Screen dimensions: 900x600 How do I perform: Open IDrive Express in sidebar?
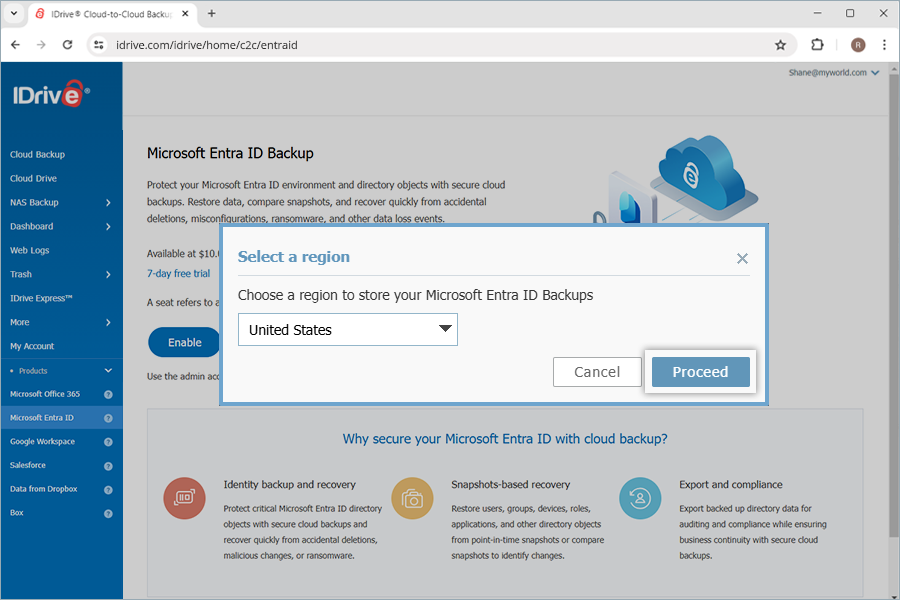click(41, 299)
